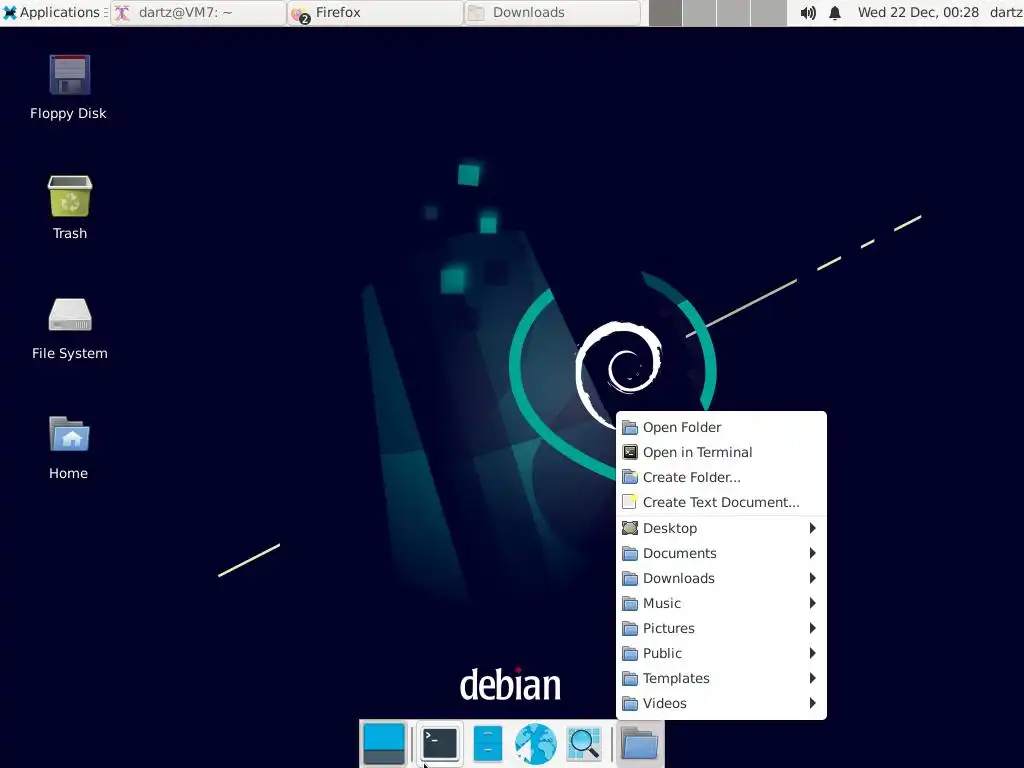
Task: Select the fourth workspace in switcher
Action: pyautogui.click(x=768, y=13)
